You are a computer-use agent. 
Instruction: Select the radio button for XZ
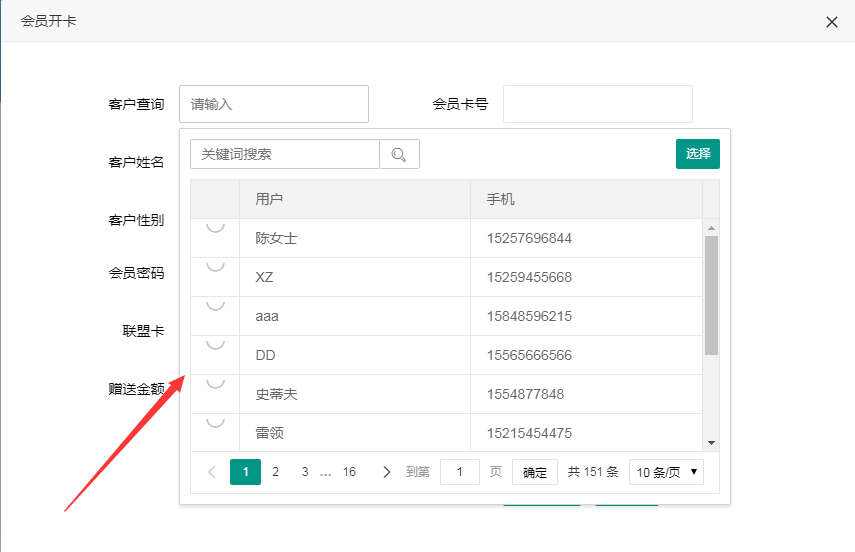coord(215,266)
